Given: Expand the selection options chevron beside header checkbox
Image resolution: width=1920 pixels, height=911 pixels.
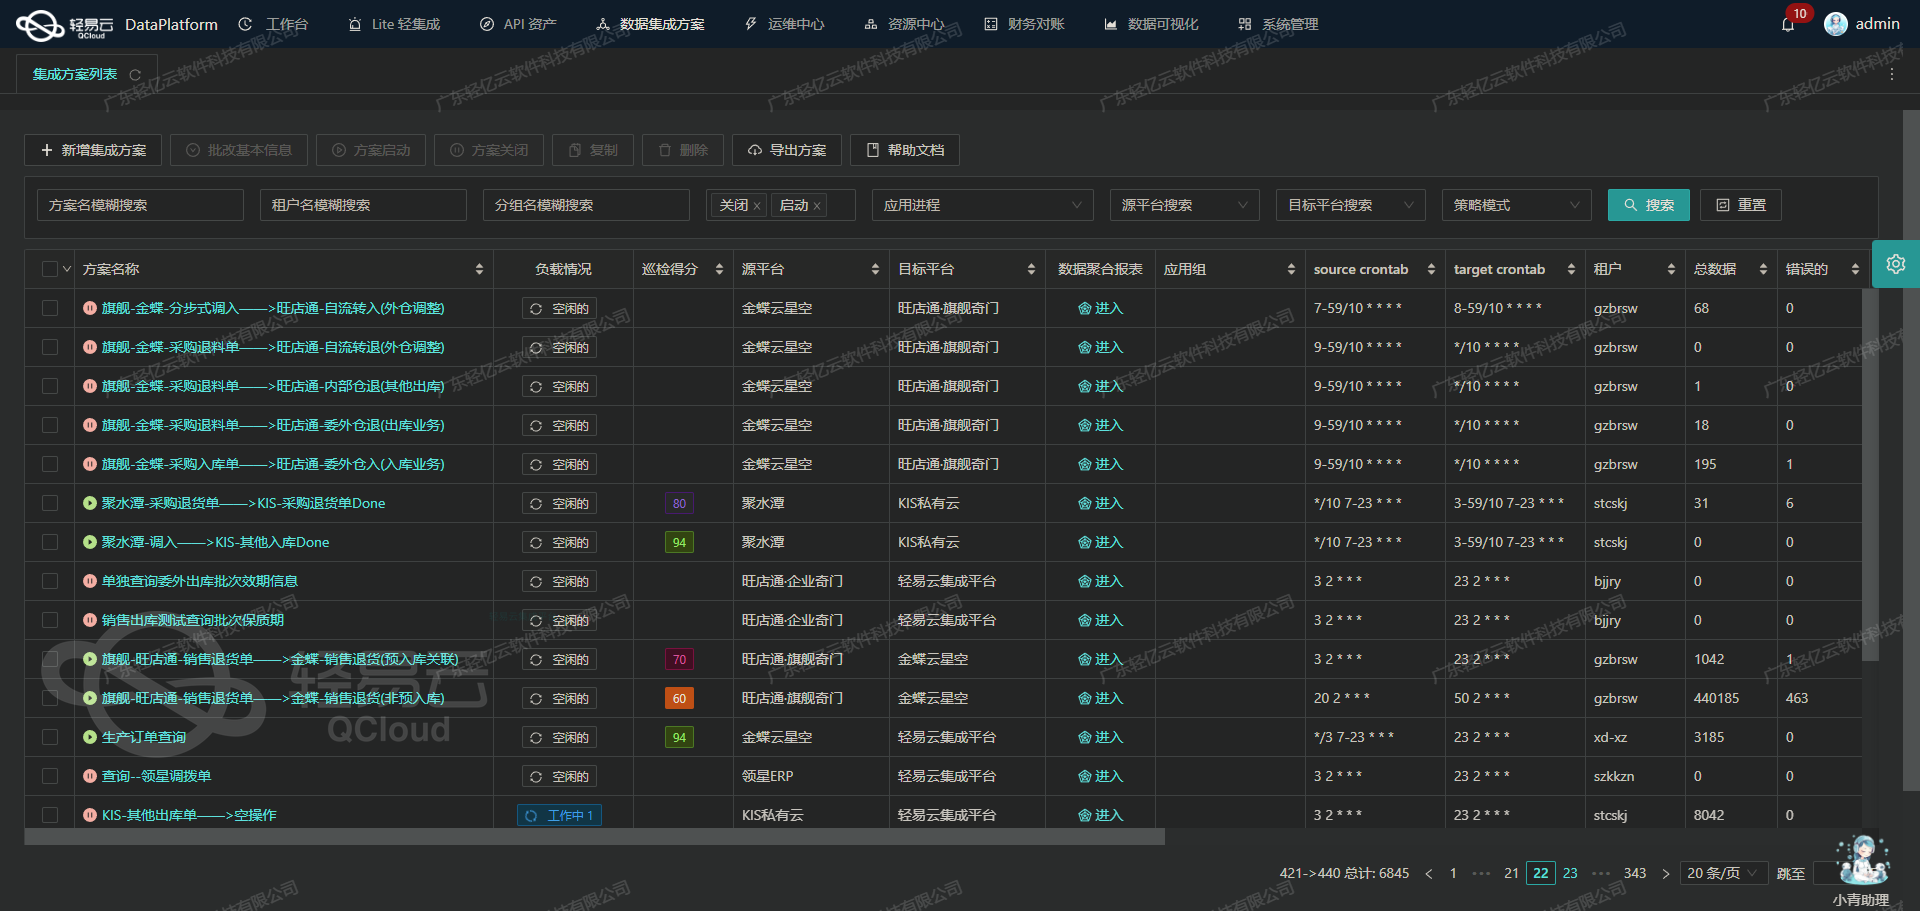Looking at the screenshot, I should pyautogui.click(x=67, y=269).
